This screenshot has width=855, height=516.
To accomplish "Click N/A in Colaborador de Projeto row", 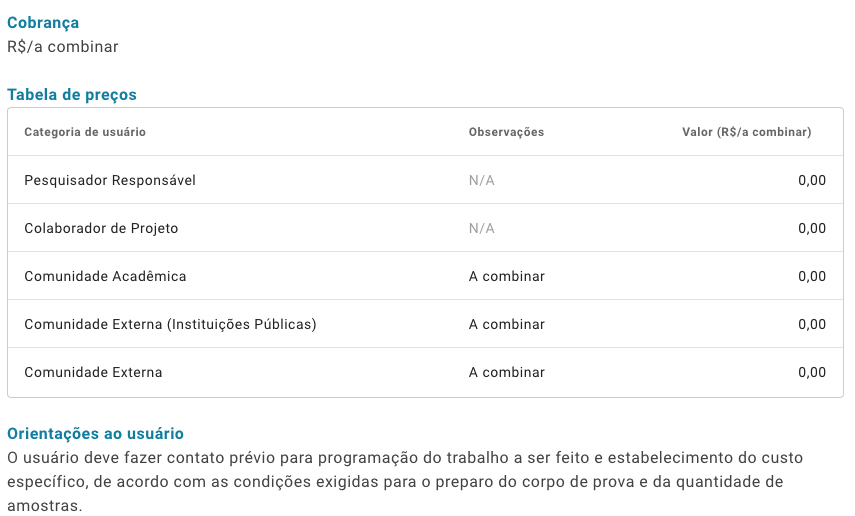I will click(x=481, y=229).
